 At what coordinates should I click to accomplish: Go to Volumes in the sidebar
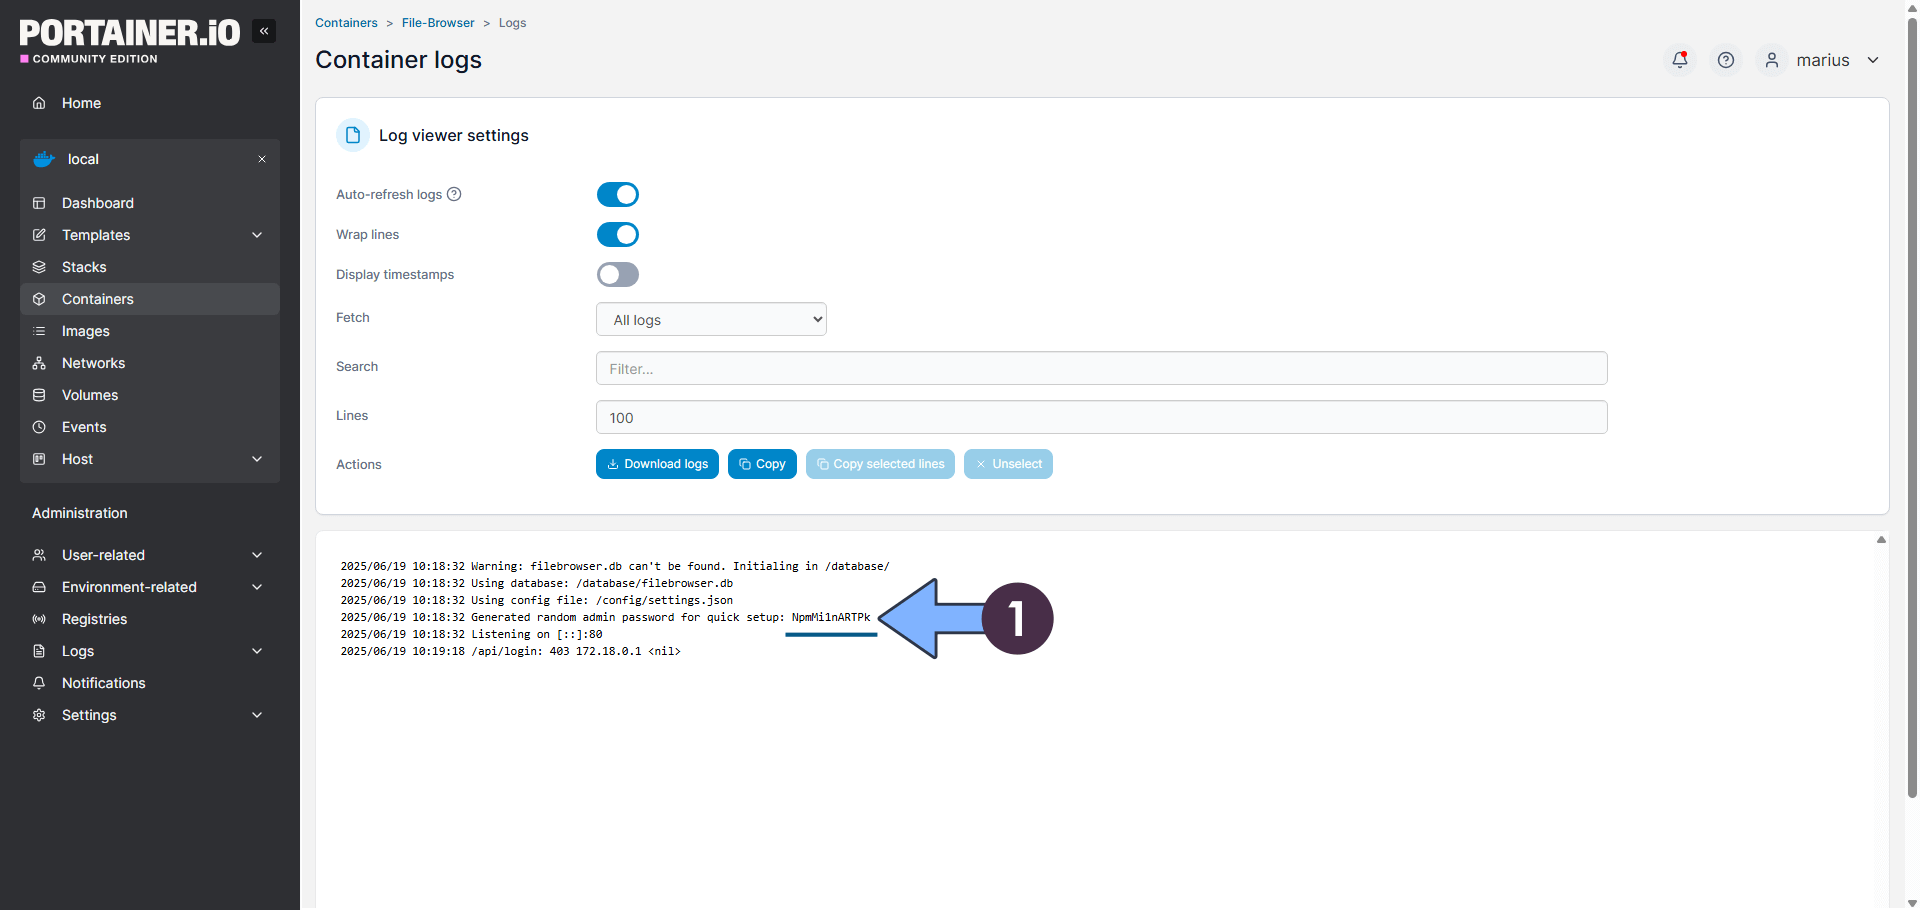point(90,395)
